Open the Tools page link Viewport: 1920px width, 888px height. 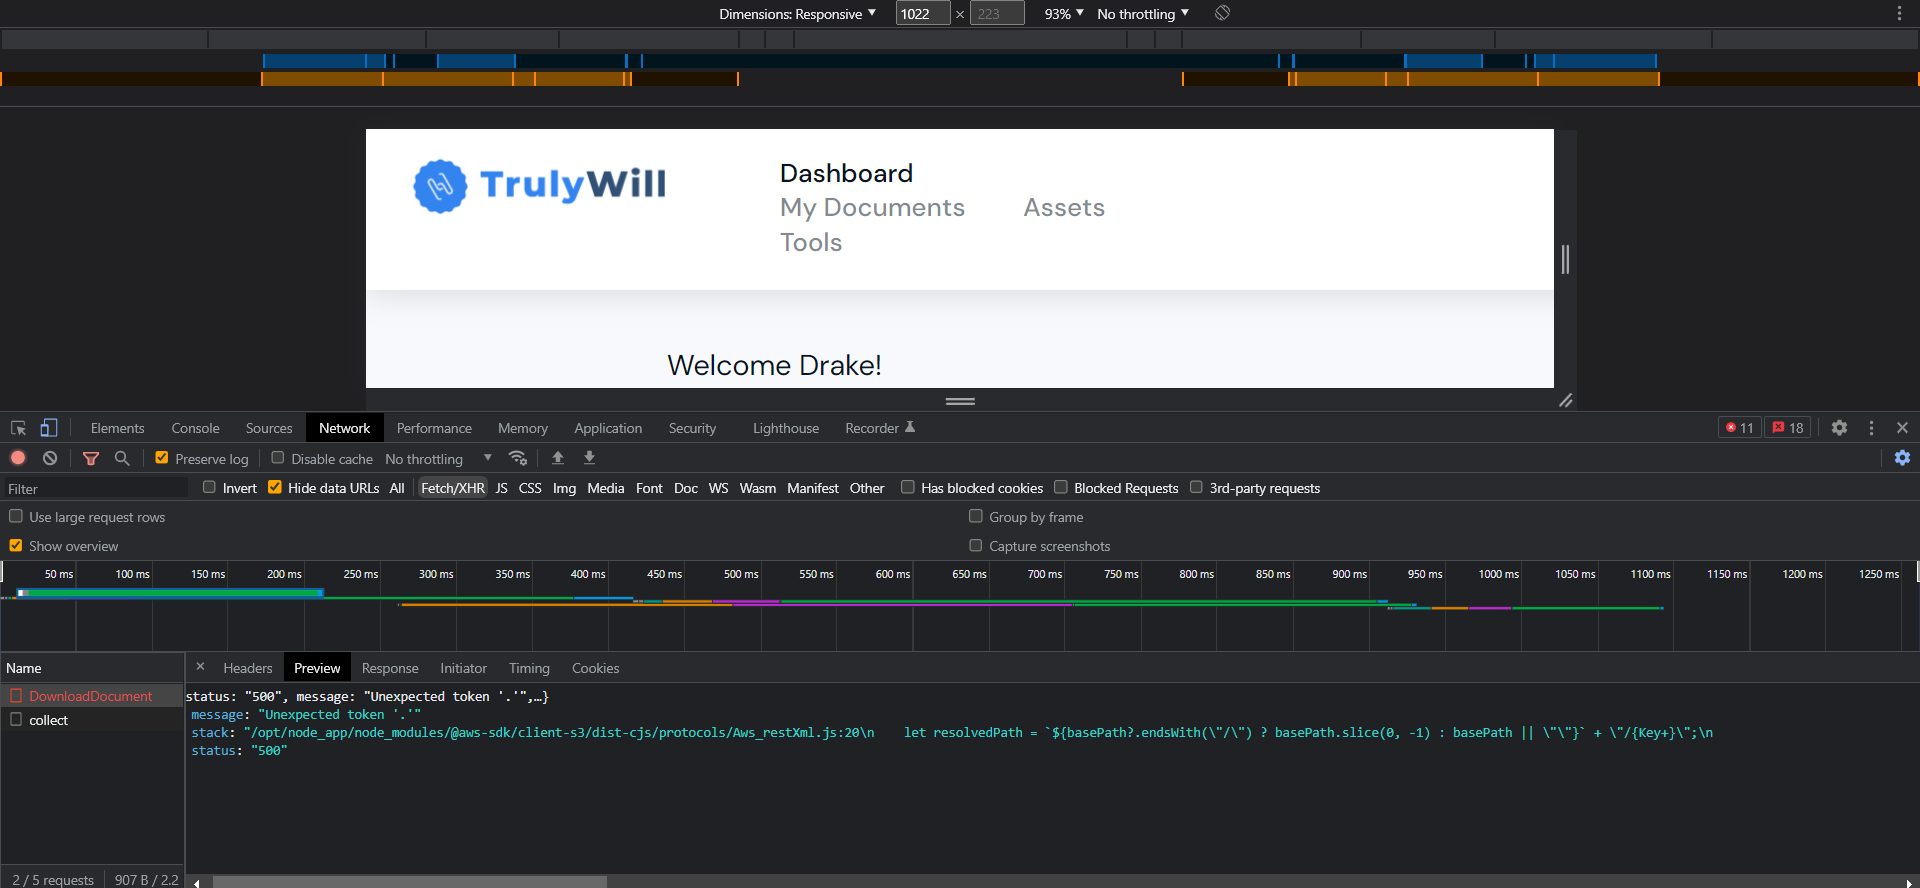[811, 243]
